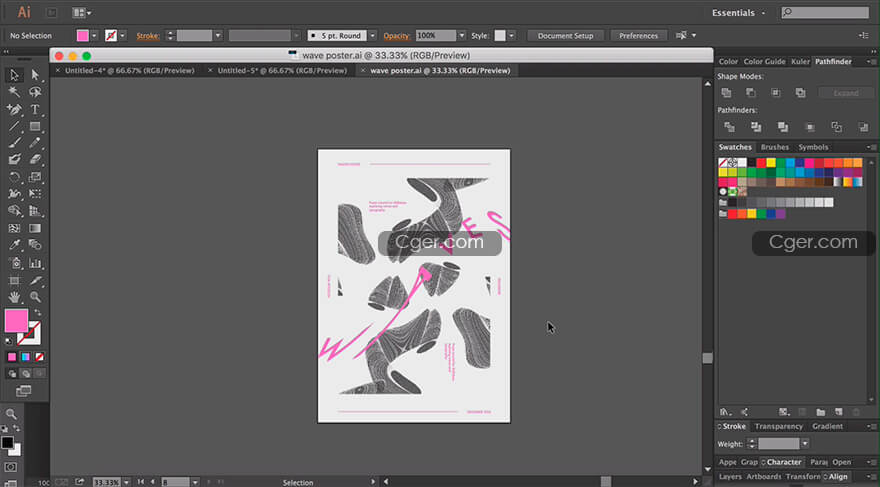The height and width of the screenshot is (487, 880).
Task: Swap fill and stroke colors
Action: click(x=36, y=313)
